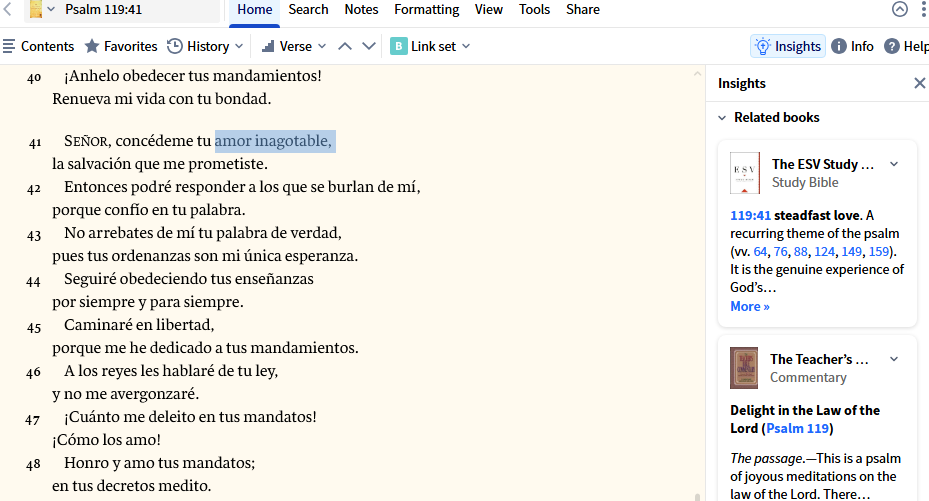Open Help with the question mark icon
The width and height of the screenshot is (929, 501).
point(892,46)
